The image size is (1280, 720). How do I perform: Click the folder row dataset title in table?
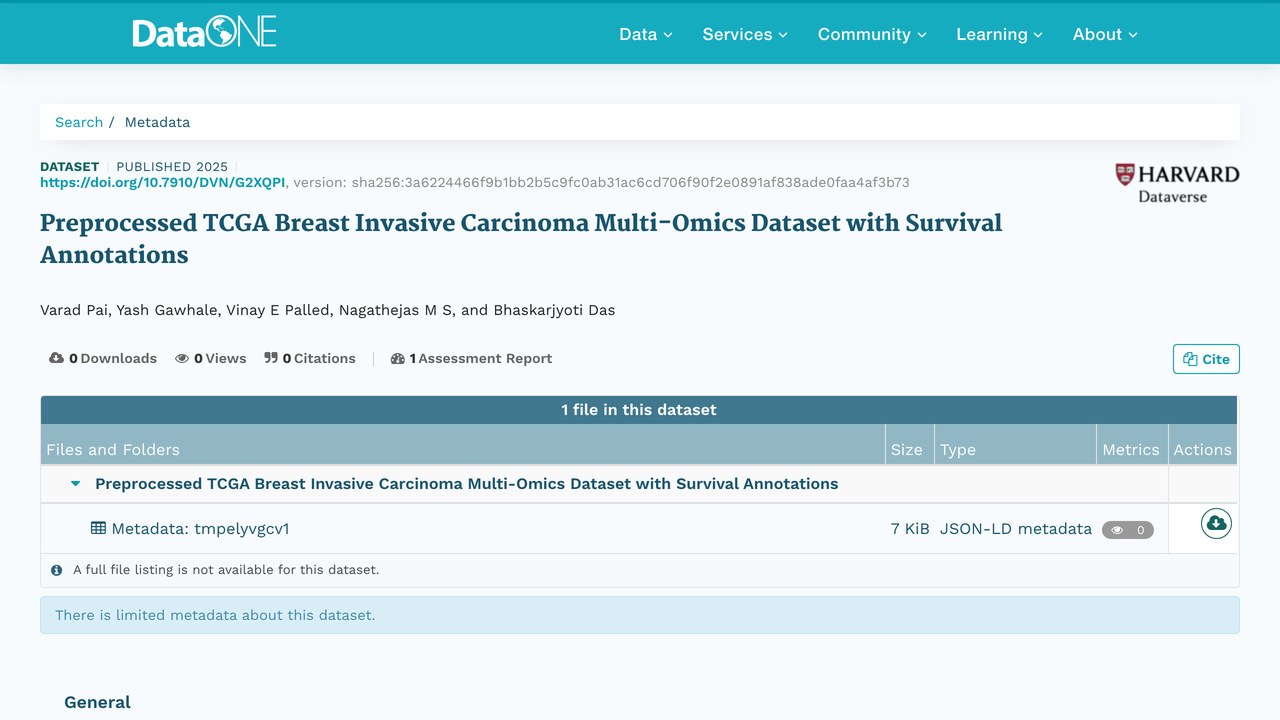(467, 484)
